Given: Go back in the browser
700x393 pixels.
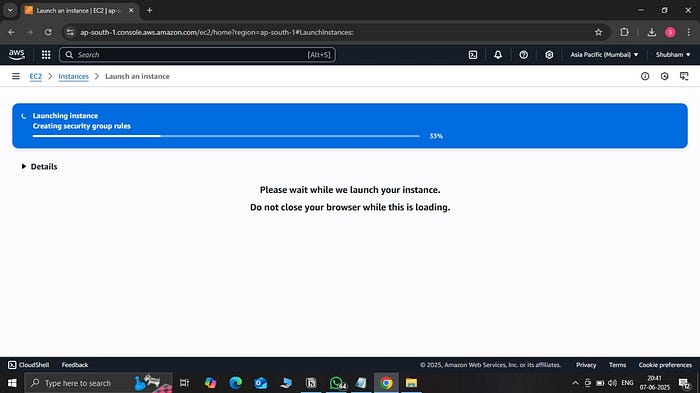Looking at the screenshot, I should click(11, 32).
